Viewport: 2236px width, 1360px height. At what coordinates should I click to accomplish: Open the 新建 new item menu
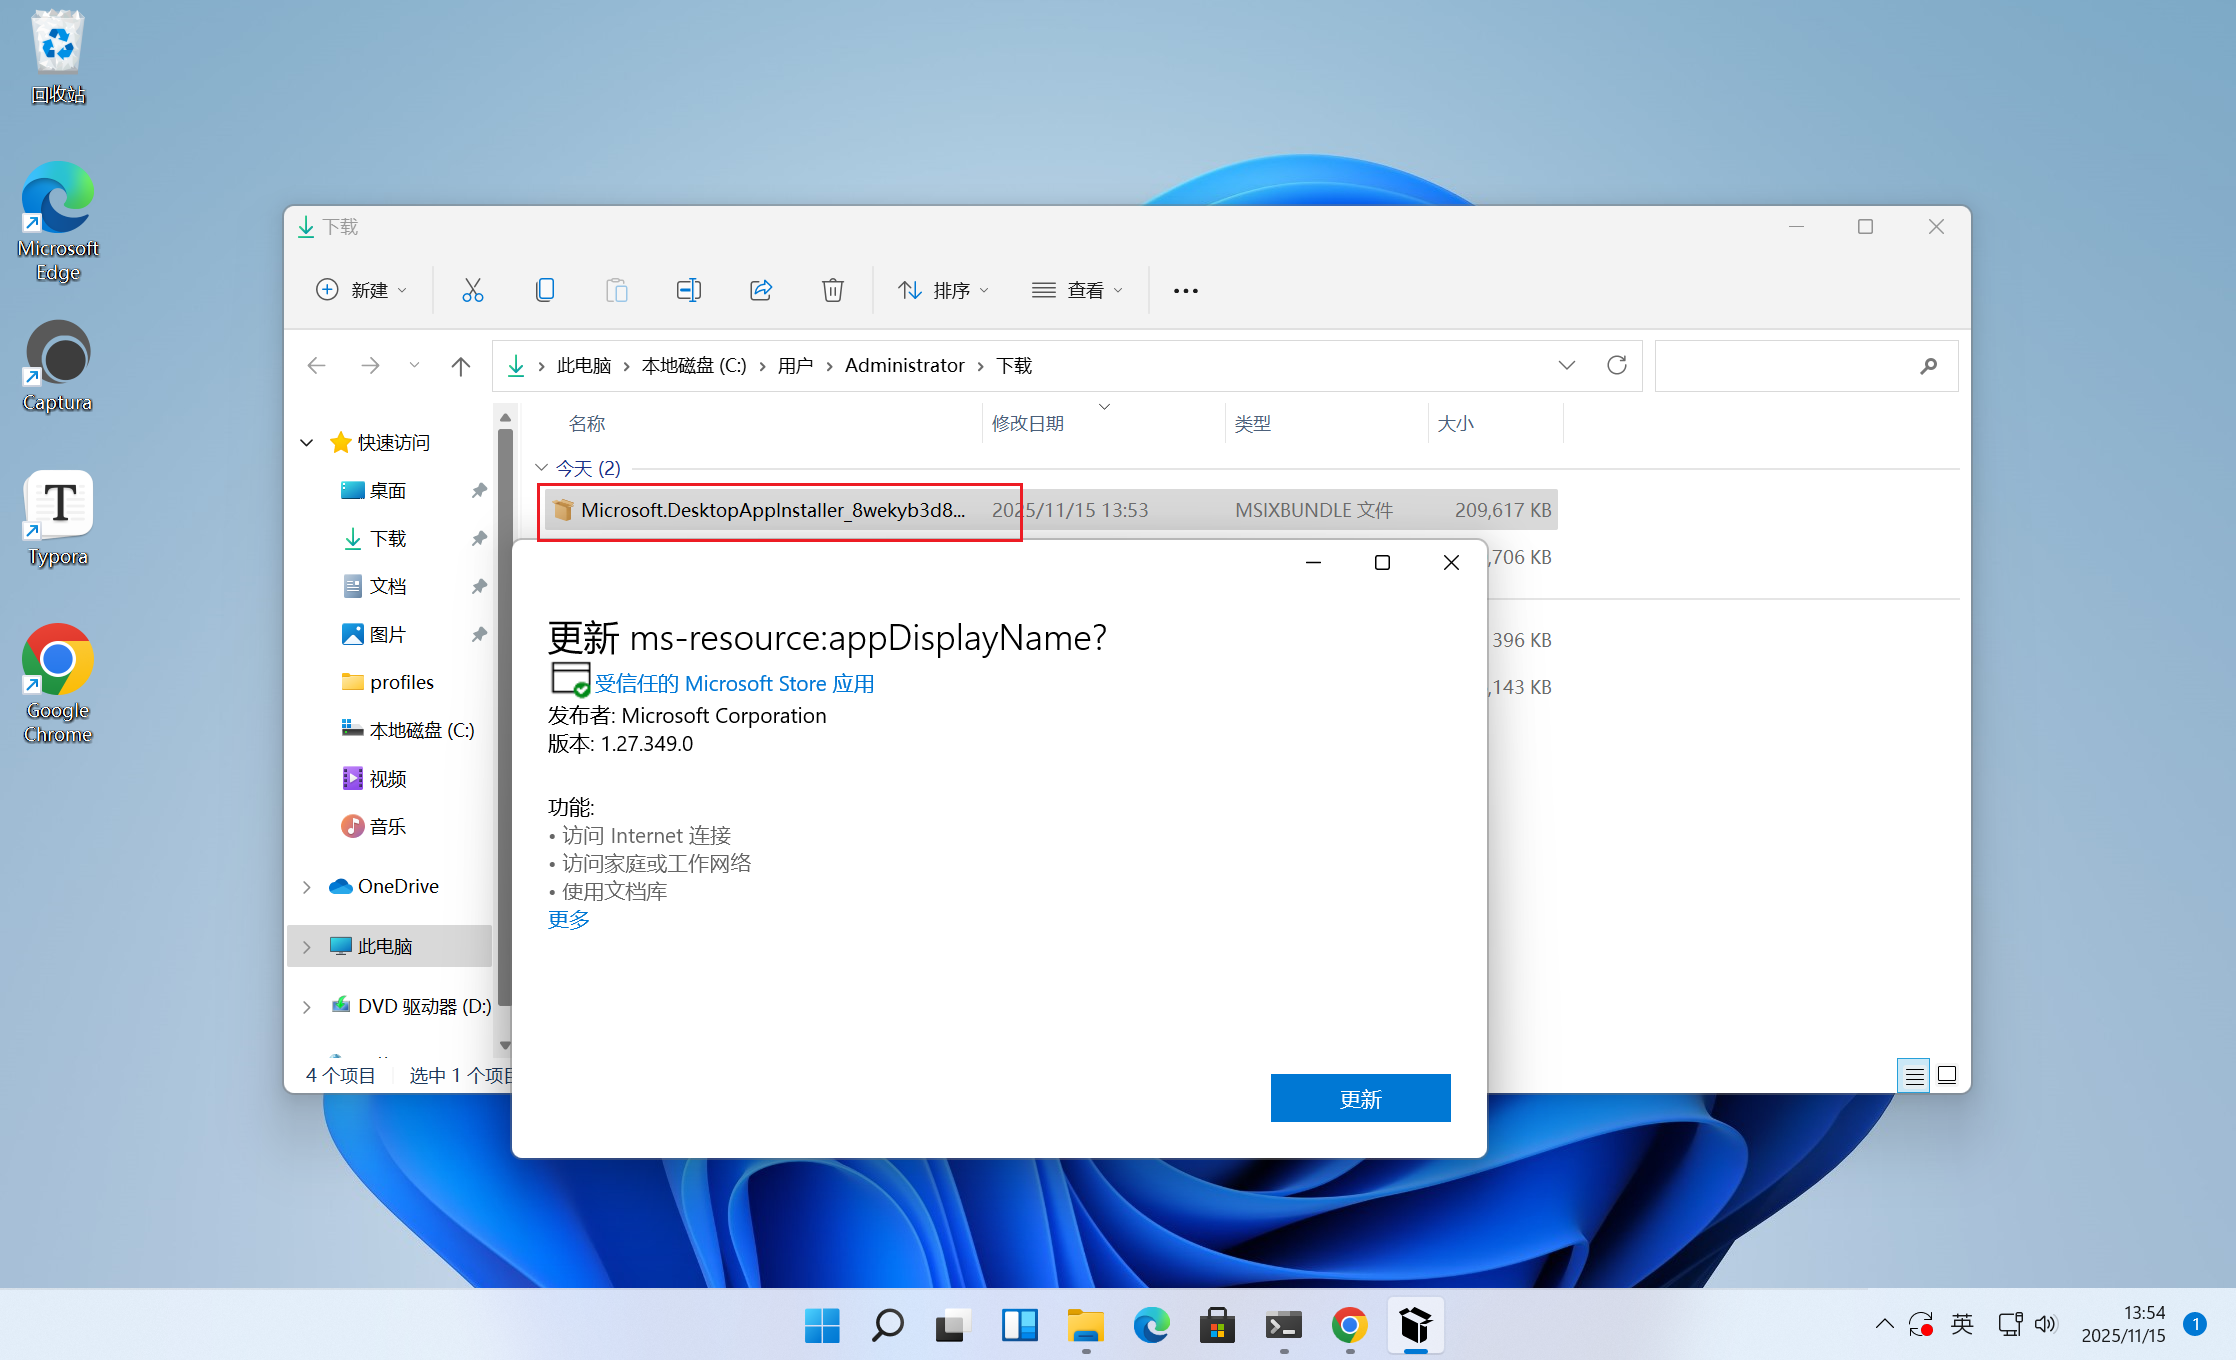[x=361, y=290]
